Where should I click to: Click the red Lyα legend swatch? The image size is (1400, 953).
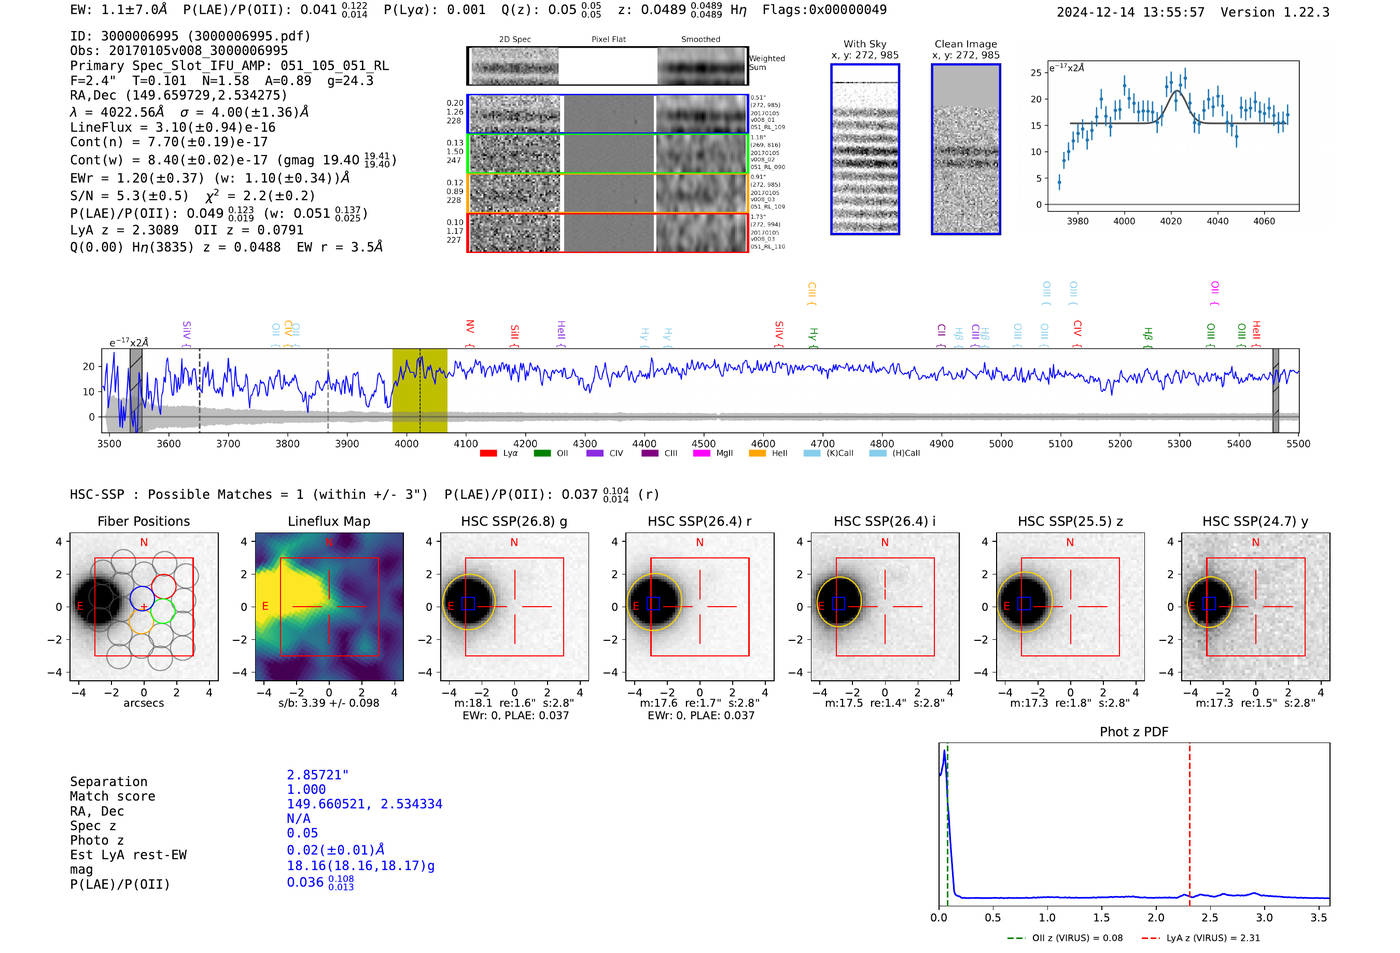coord(488,454)
